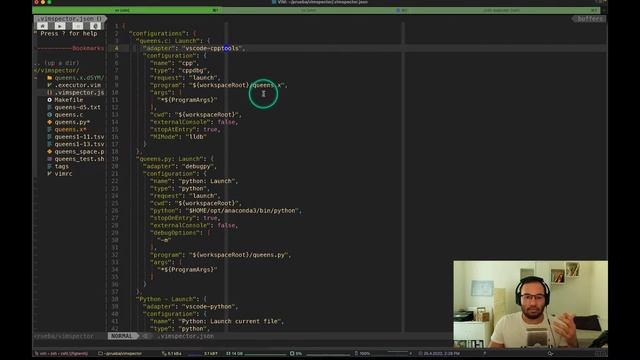Collapse the queens.x.dSYM directory arrow
This screenshot has width=640, height=360.
[x=36, y=78]
